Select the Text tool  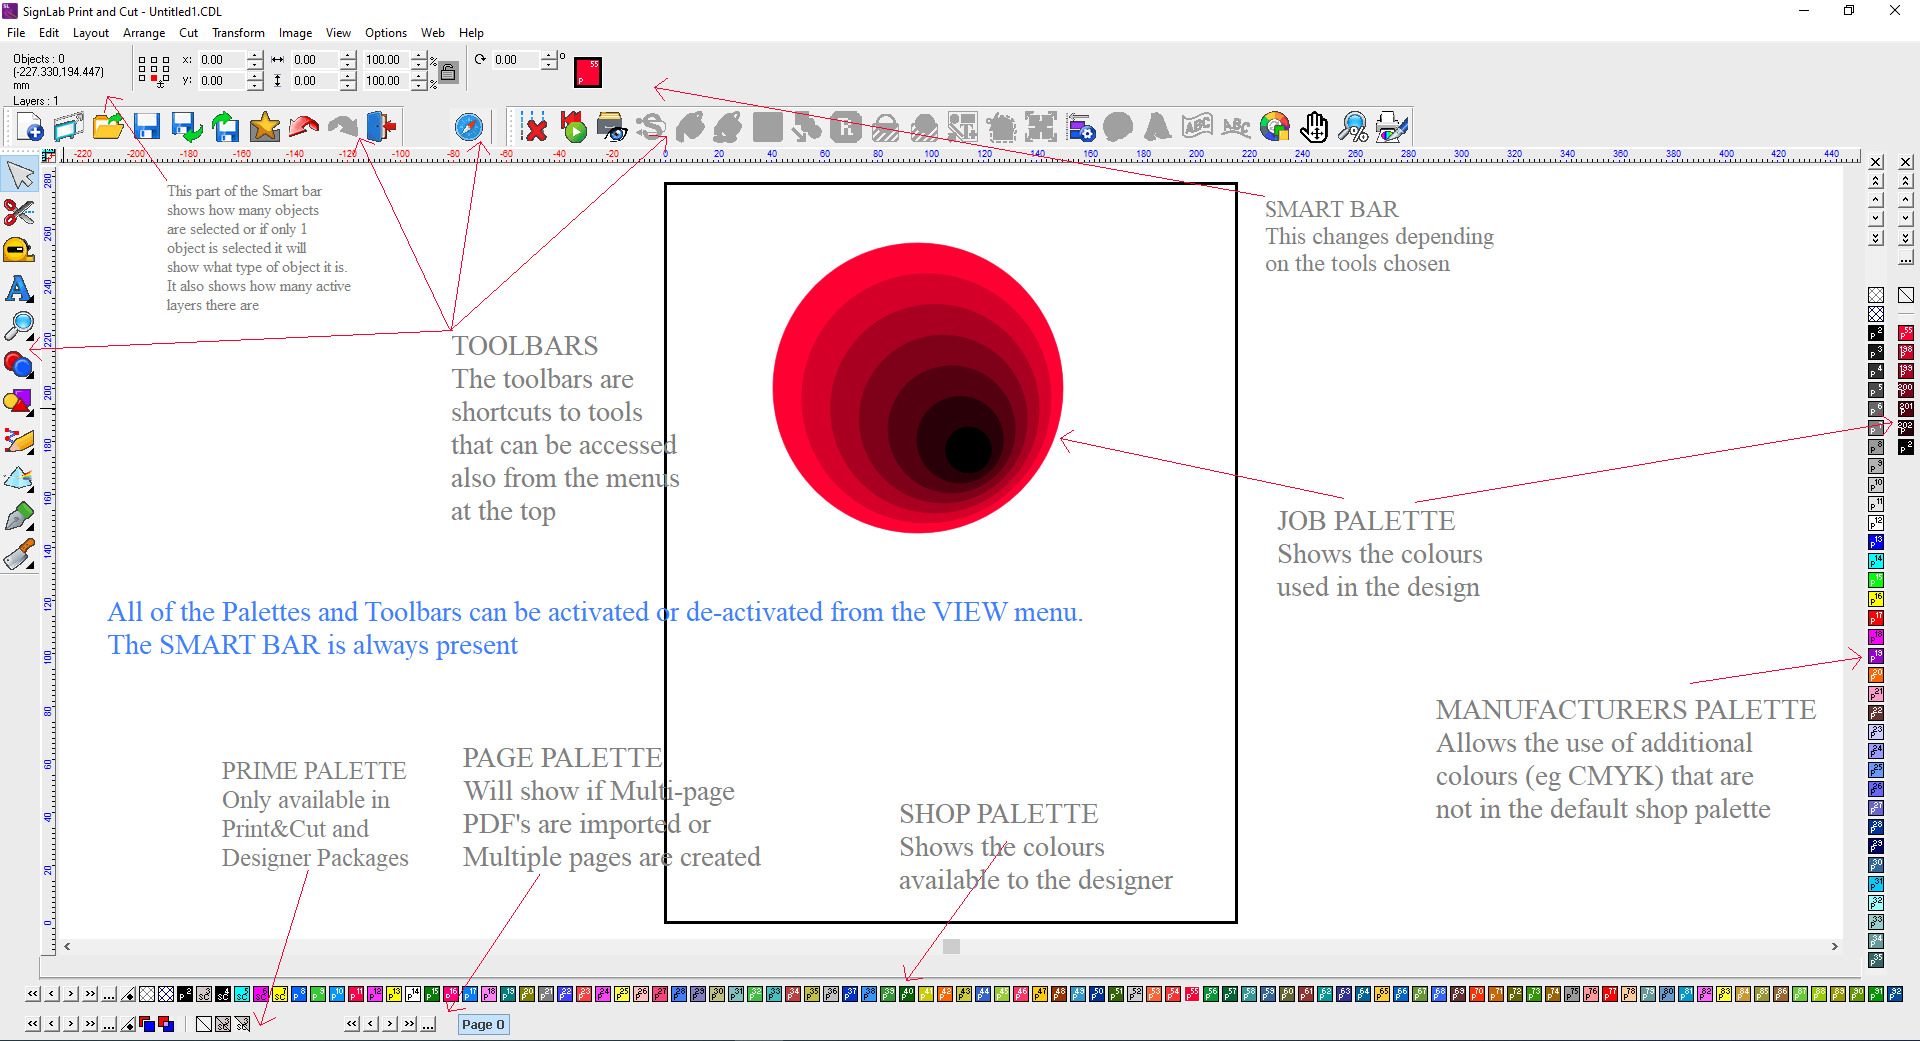tap(20, 290)
